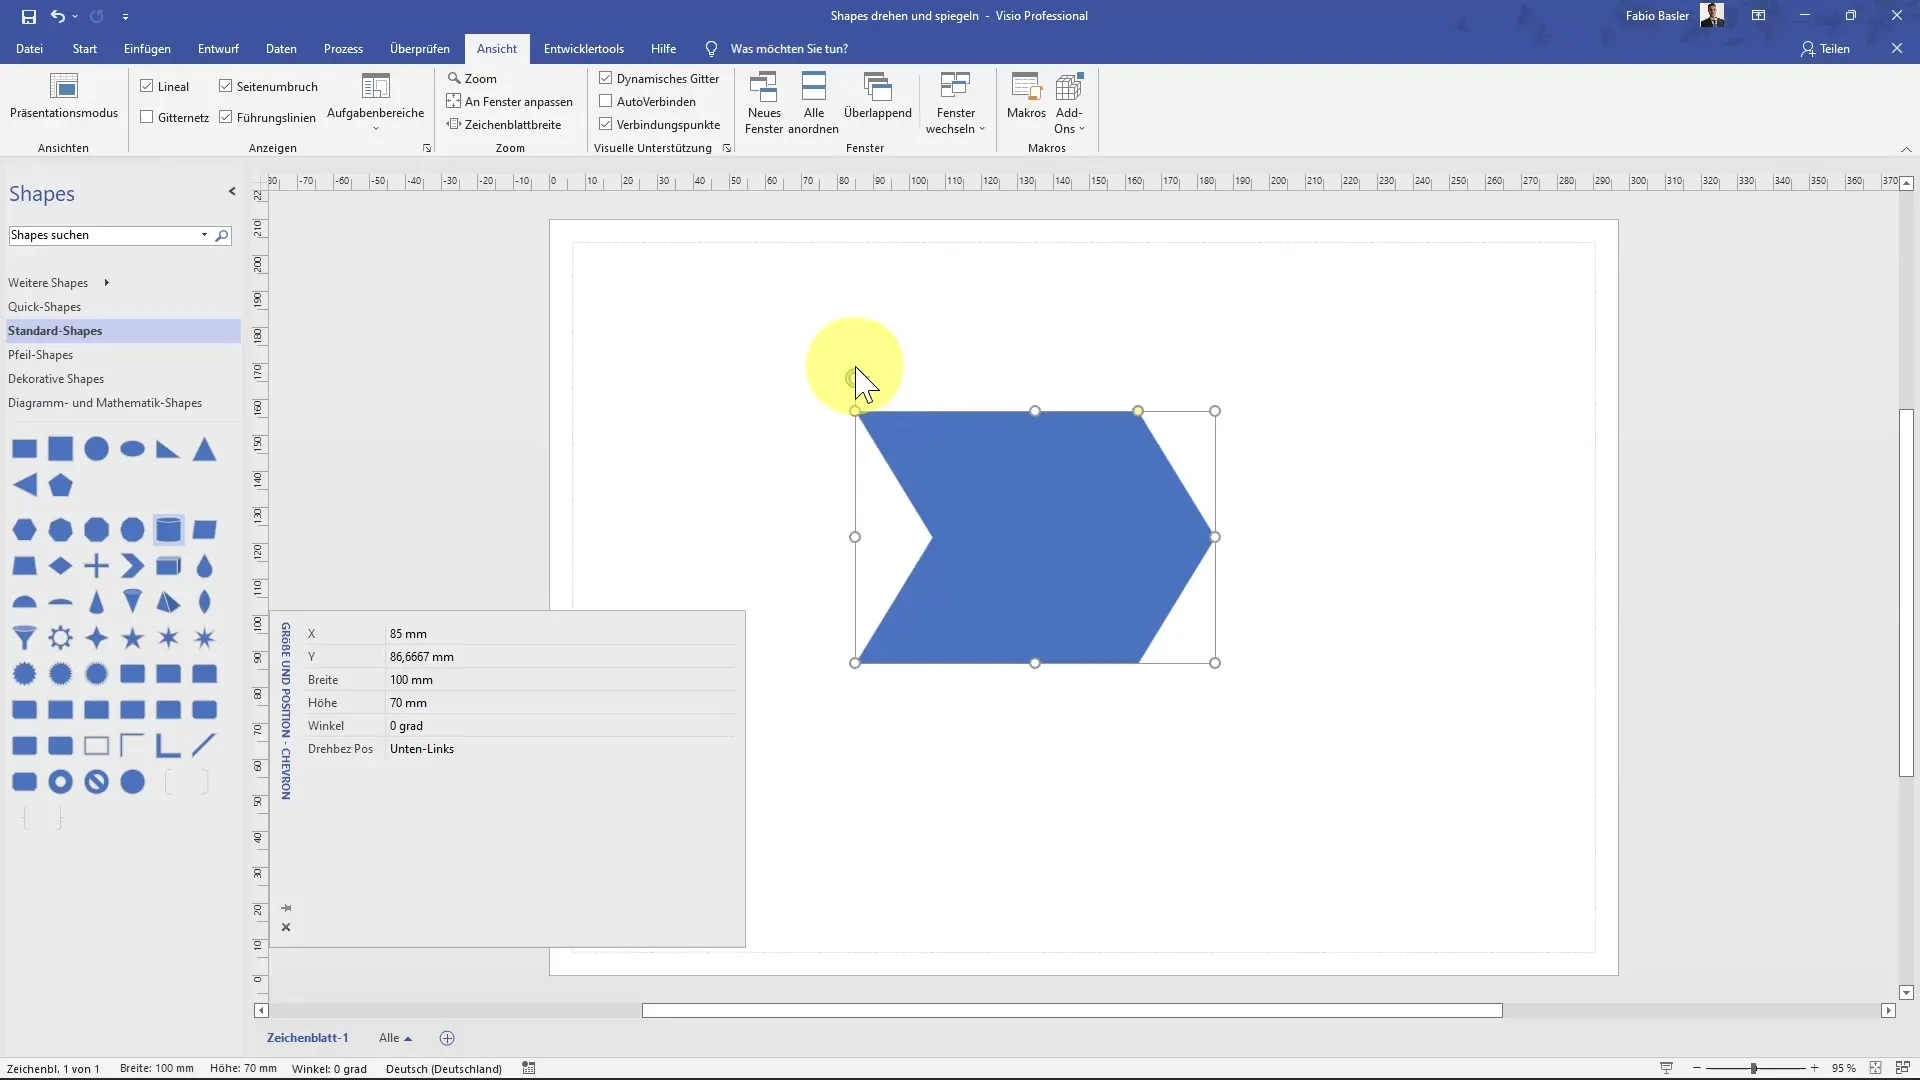Click Alle anordnen windows
The image size is (1920, 1080).
pos(814,102)
